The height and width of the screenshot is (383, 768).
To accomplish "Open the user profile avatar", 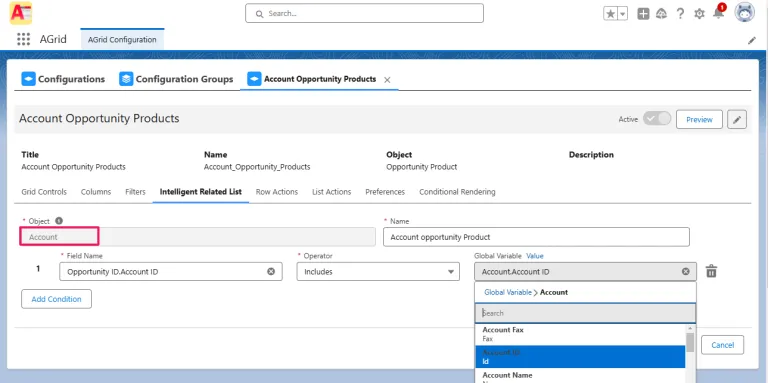I will click(744, 12).
